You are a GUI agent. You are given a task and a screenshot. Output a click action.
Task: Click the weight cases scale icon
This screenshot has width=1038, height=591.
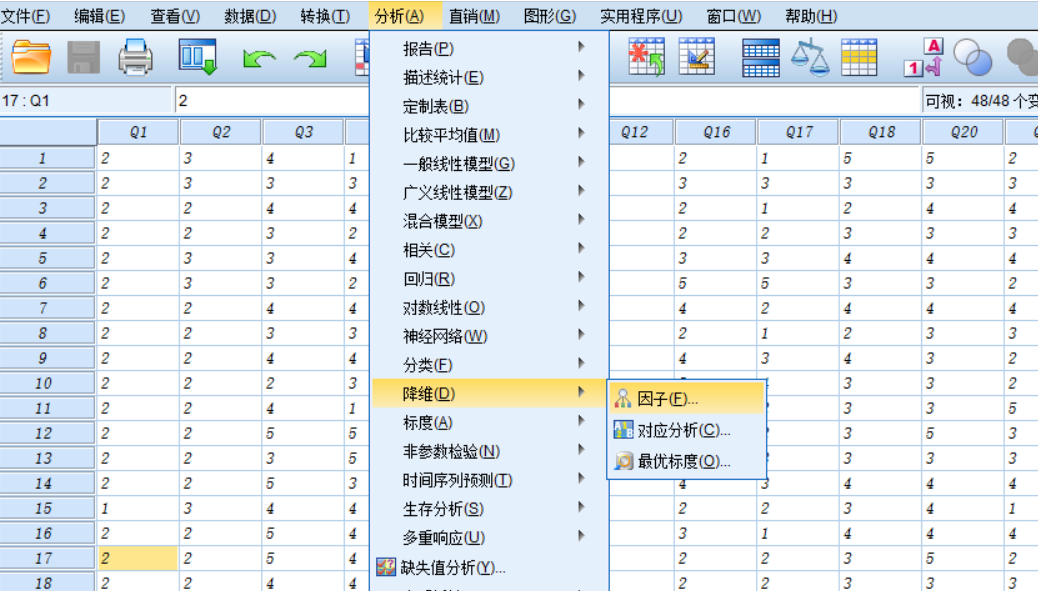pyautogui.click(x=810, y=57)
